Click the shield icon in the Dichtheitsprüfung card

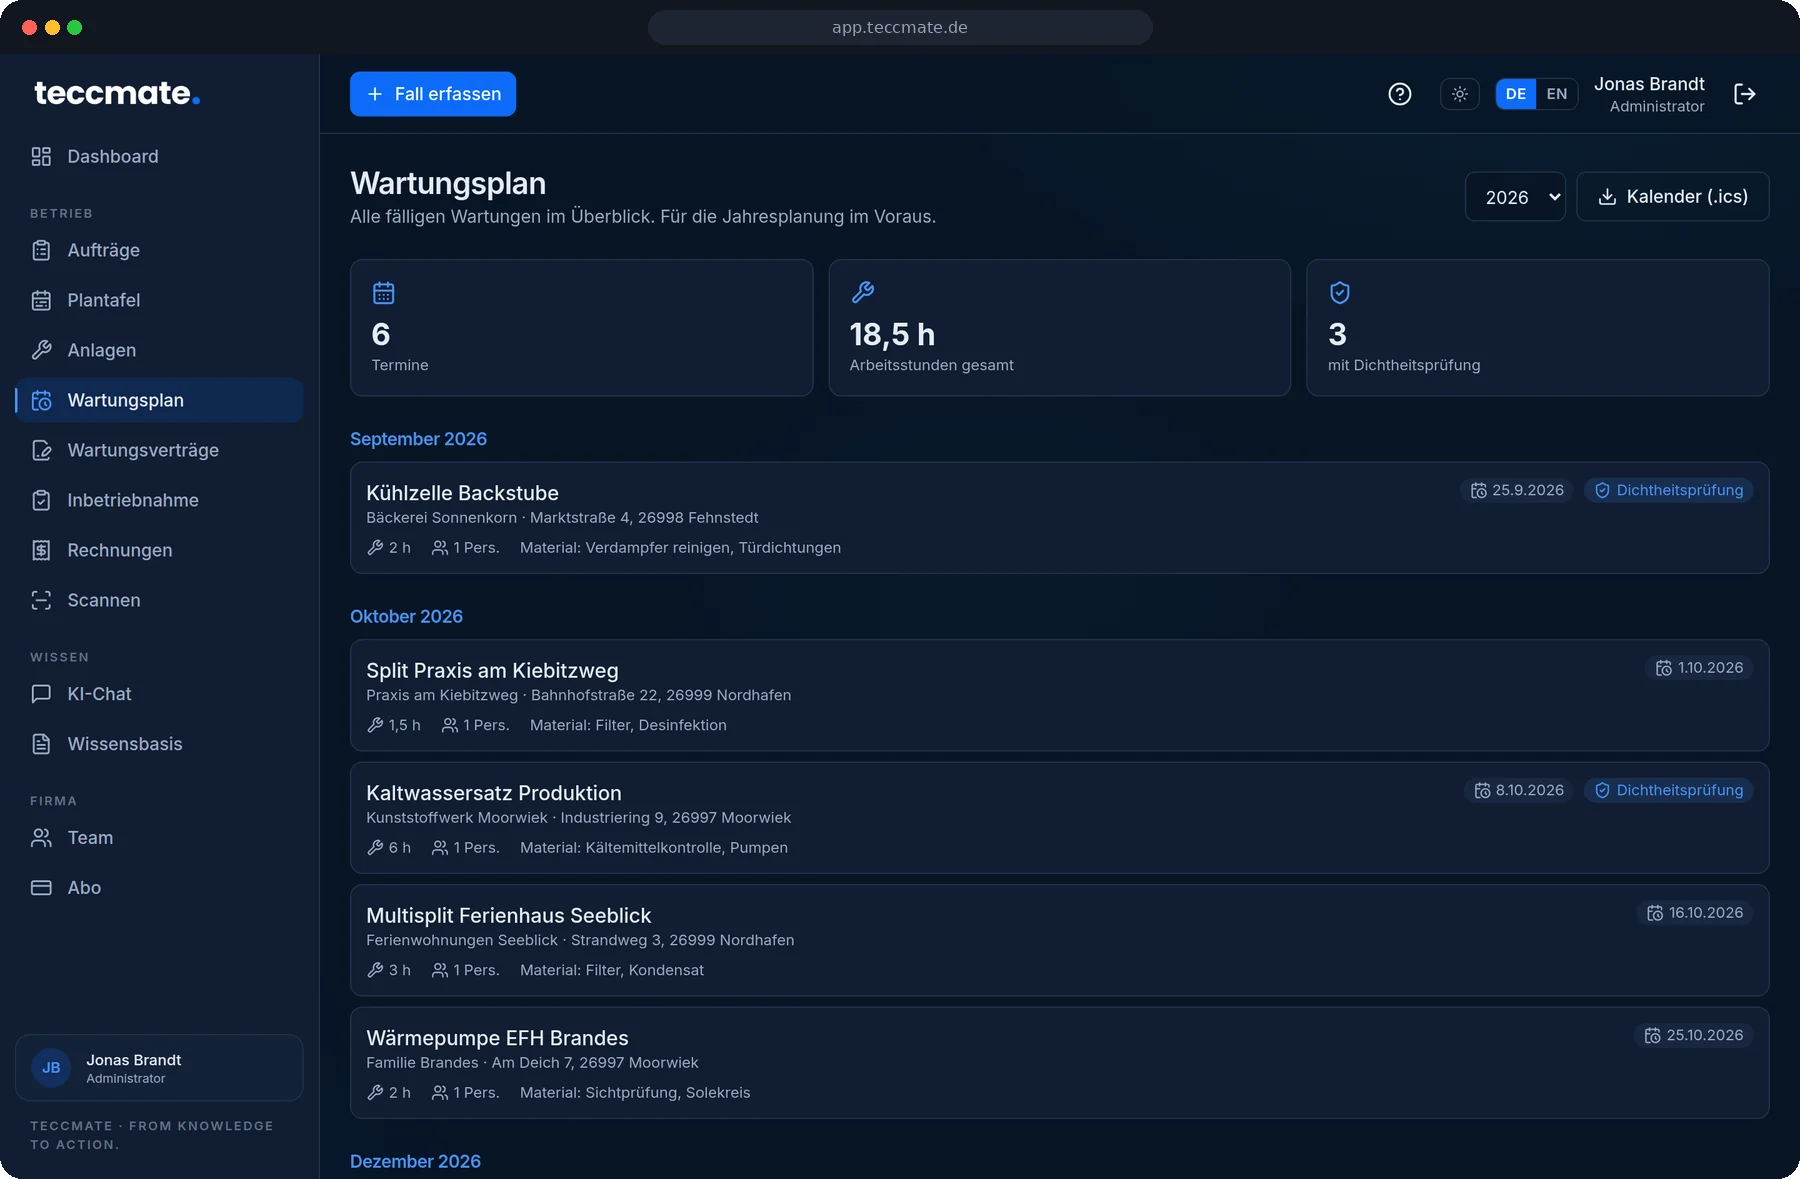point(1340,292)
